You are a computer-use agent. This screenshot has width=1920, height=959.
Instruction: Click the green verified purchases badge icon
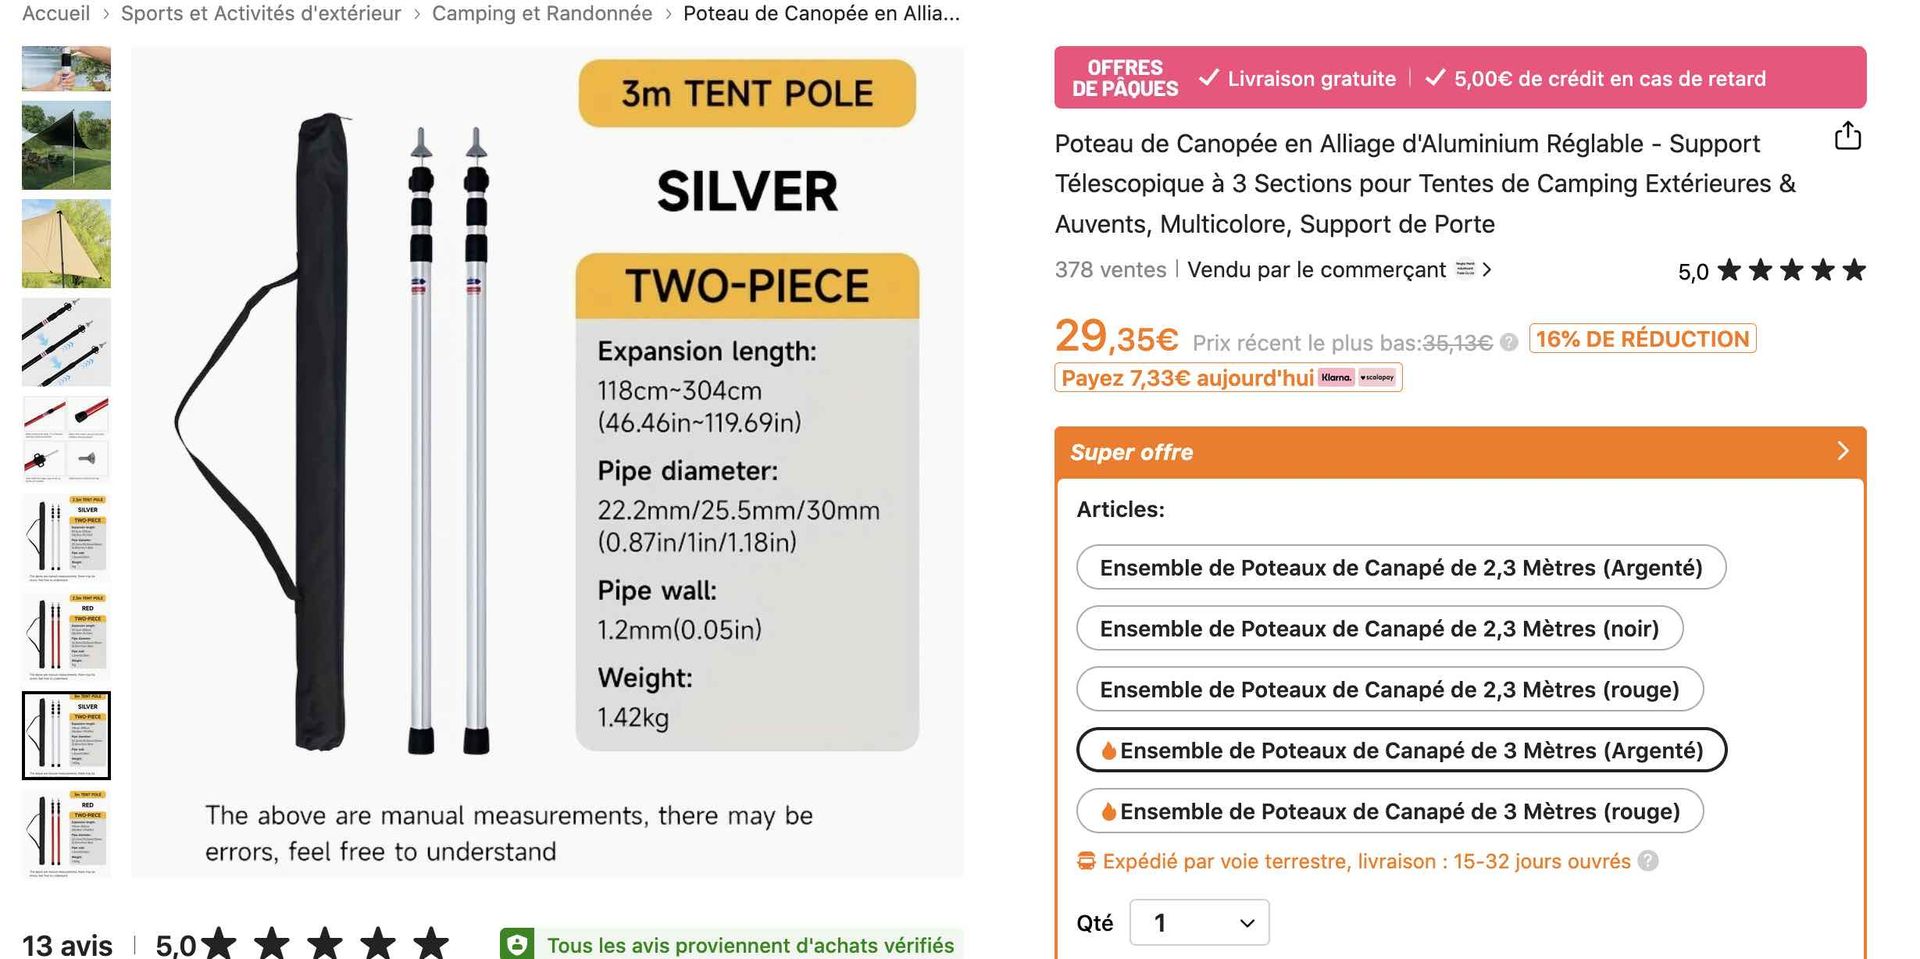click(517, 944)
